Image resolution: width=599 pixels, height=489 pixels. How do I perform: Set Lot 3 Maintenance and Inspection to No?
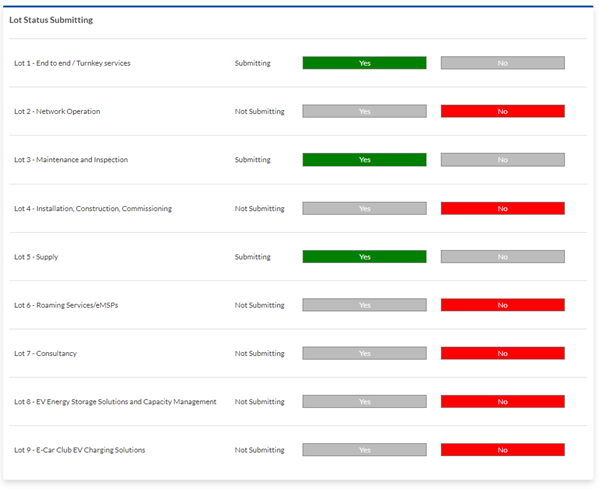[x=503, y=160]
